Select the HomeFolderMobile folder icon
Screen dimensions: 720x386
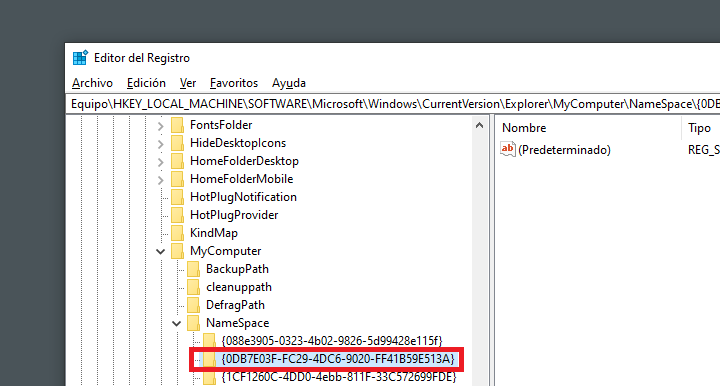pos(177,179)
